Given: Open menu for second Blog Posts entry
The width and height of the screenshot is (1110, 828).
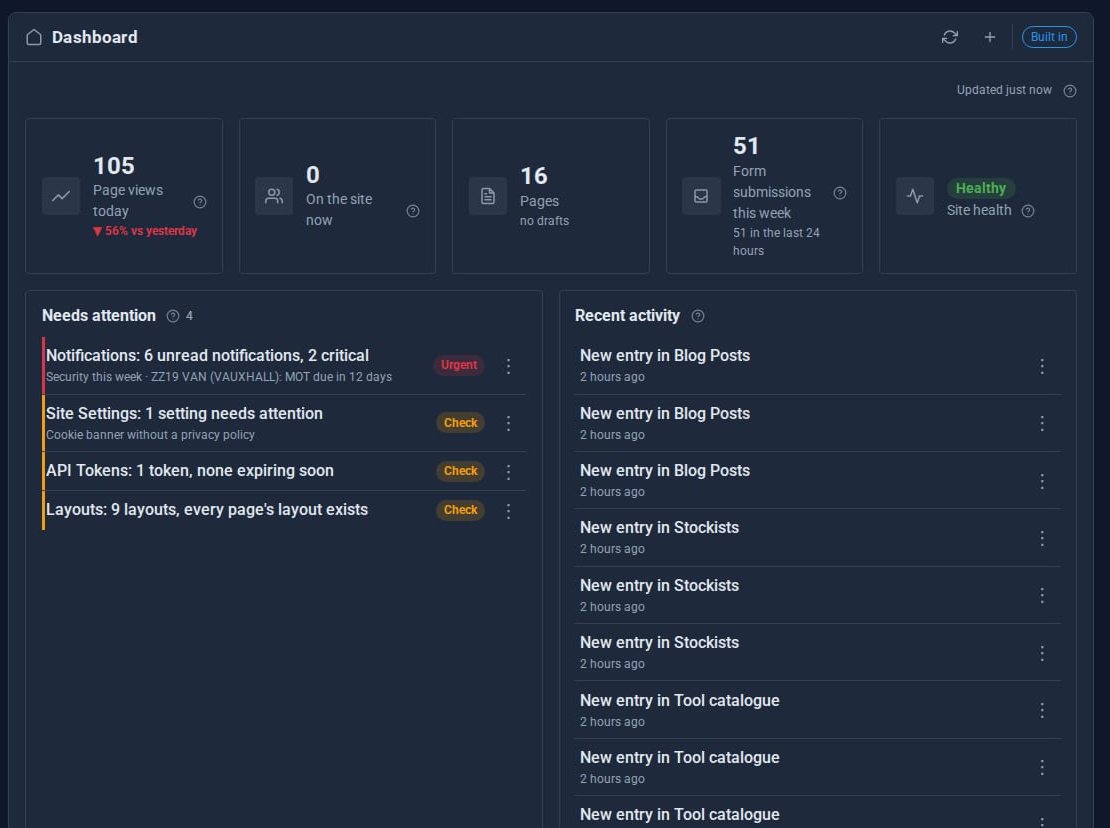Looking at the screenshot, I should tap(1041, 423).
